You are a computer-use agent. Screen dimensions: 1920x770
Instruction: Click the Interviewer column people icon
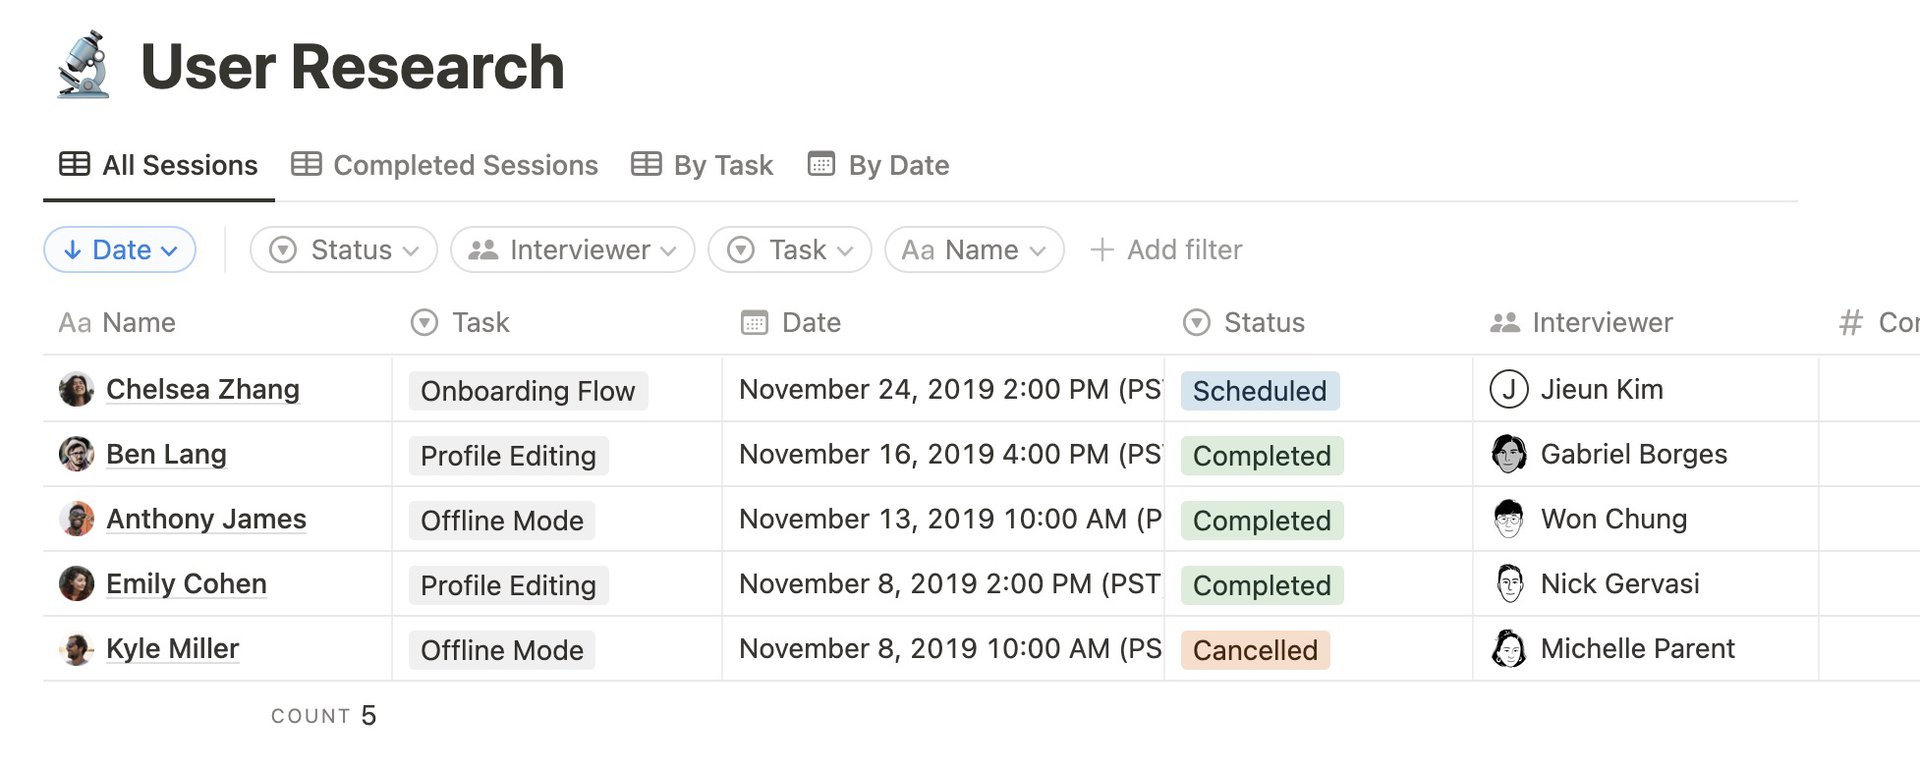click(1504, 322)
